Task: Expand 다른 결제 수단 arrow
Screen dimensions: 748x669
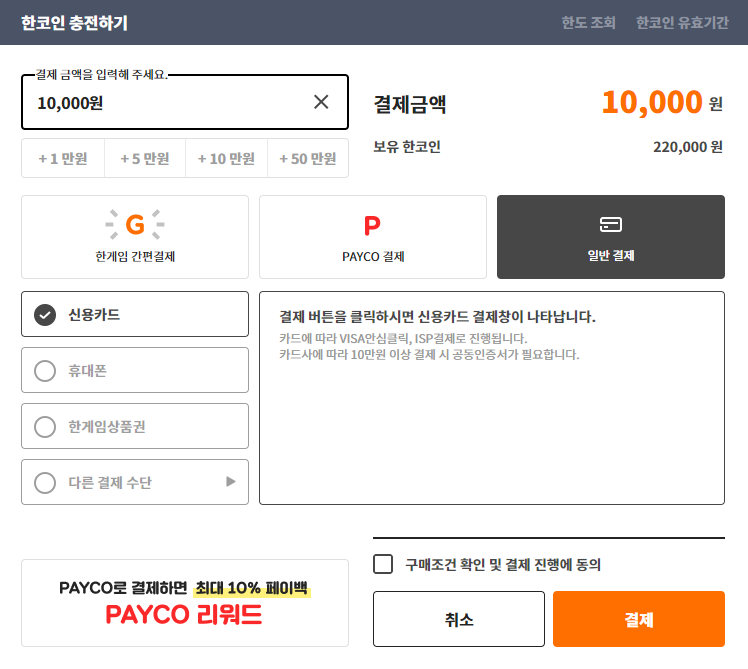Action: click(x=231, y=482)
